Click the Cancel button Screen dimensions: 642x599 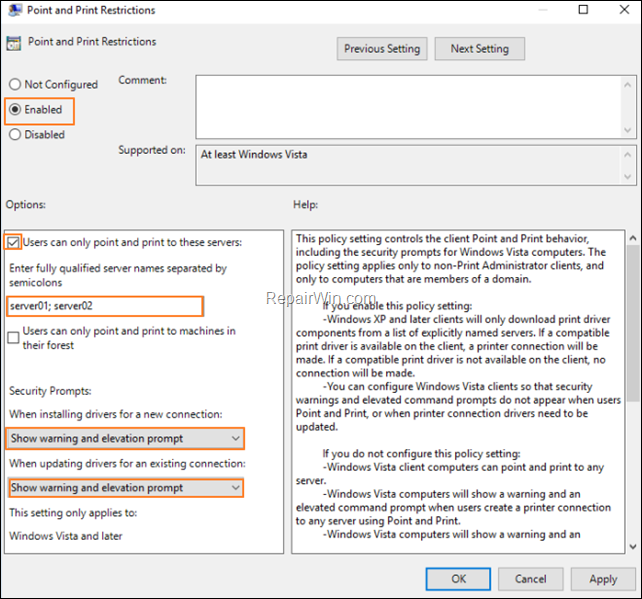coord(531,579)
